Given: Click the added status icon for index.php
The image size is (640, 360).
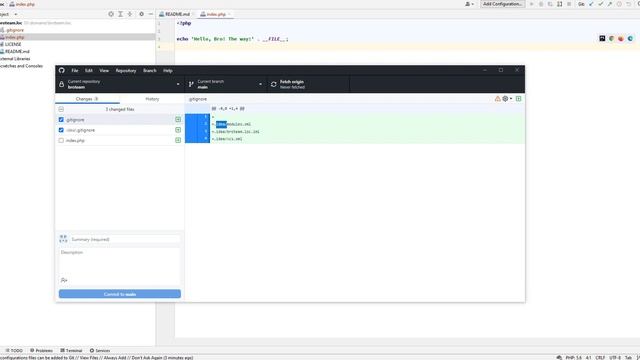Looking at the screenshot, I should pos(178,140).
